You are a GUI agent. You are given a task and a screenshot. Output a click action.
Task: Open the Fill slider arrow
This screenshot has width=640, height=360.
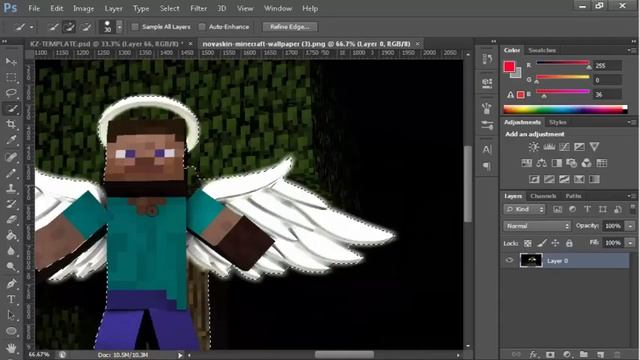631,243
